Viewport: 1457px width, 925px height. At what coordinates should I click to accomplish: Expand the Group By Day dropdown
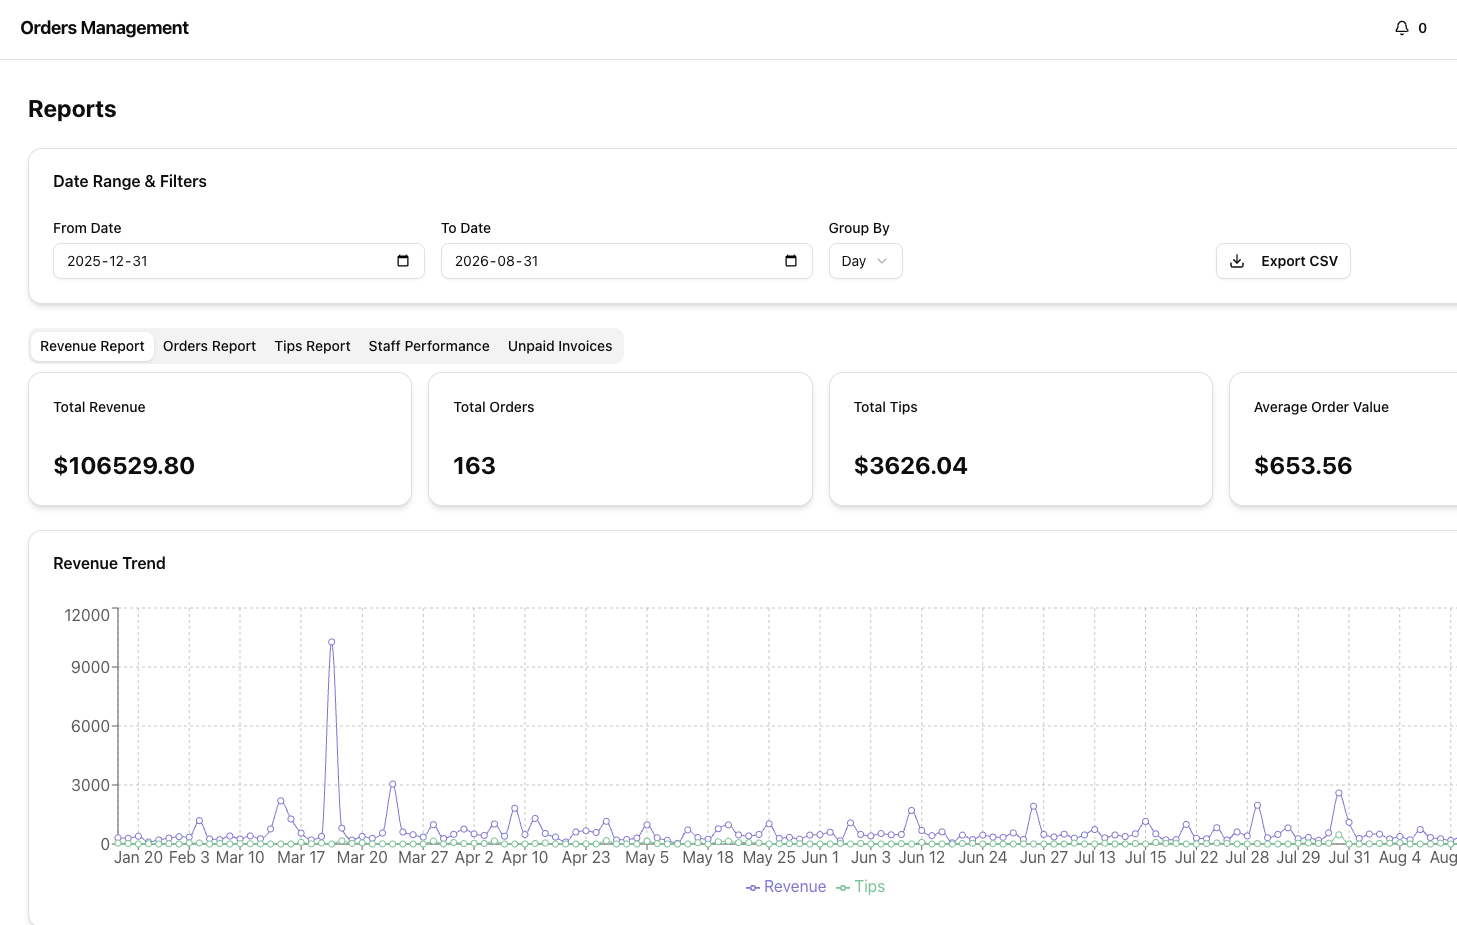(865, 261)
